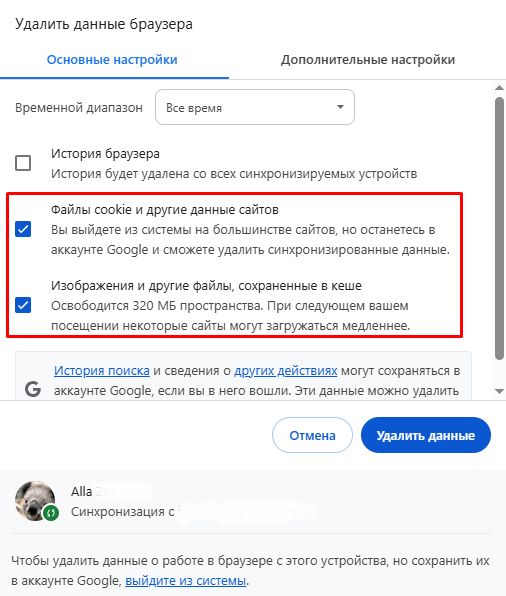Open the История поиска link
506x596 pixels.
coord(102,371)
